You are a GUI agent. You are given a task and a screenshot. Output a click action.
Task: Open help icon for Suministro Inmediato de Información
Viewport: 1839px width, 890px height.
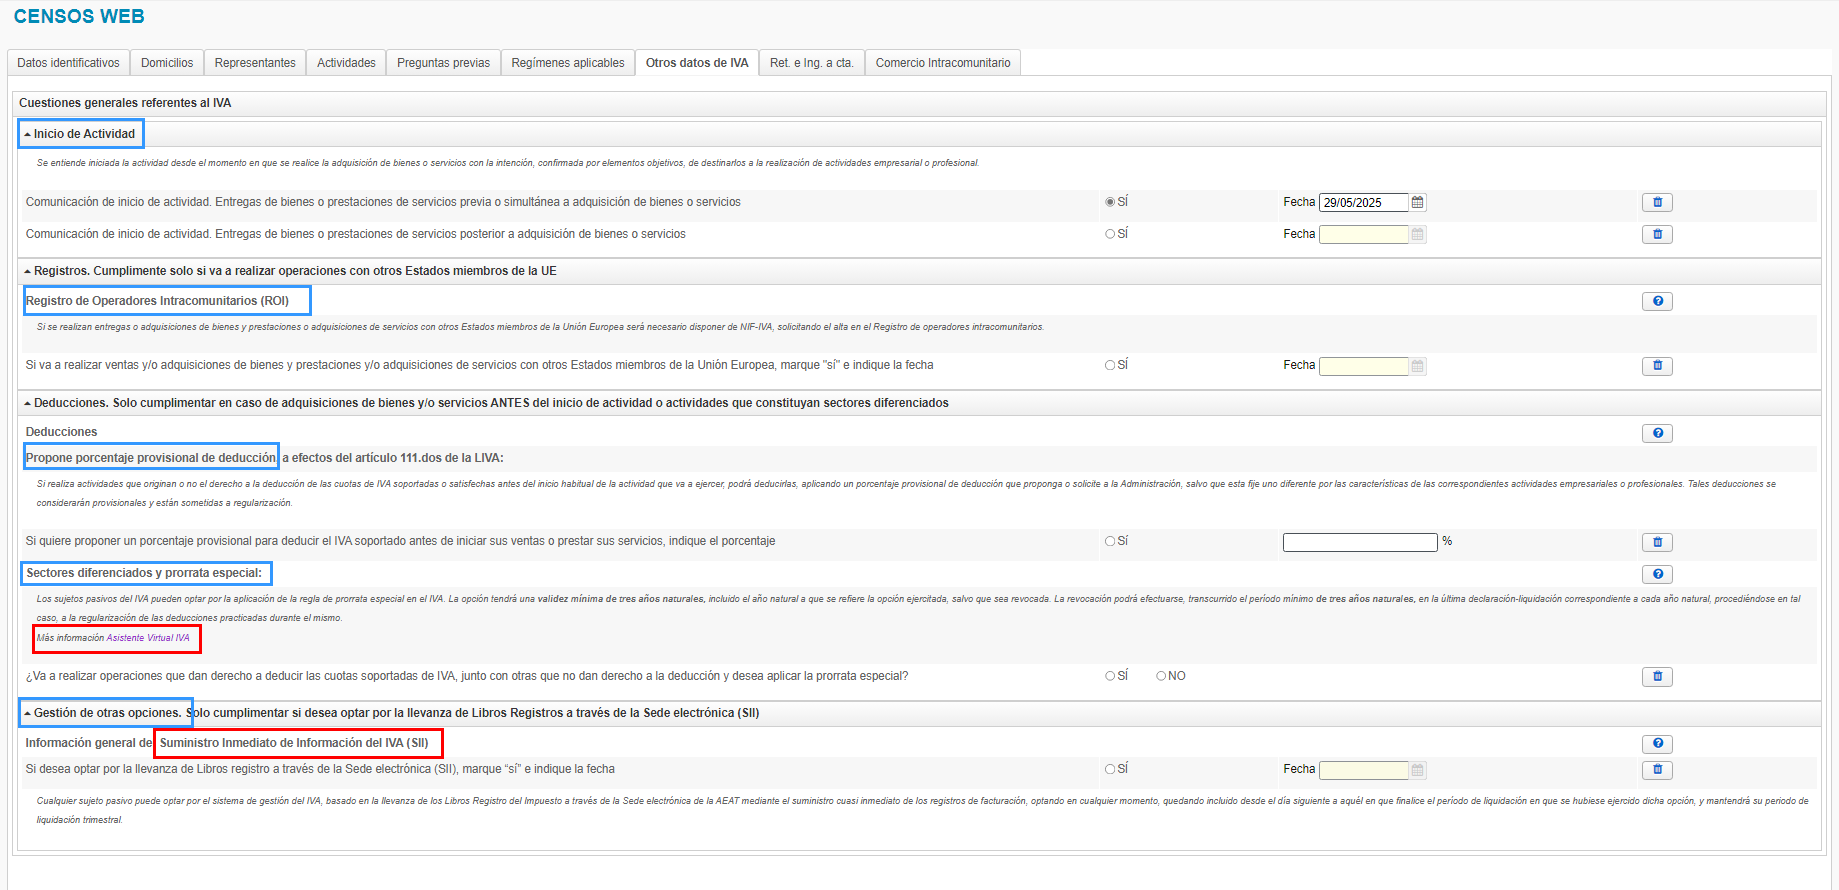[x=1656, y=744]
